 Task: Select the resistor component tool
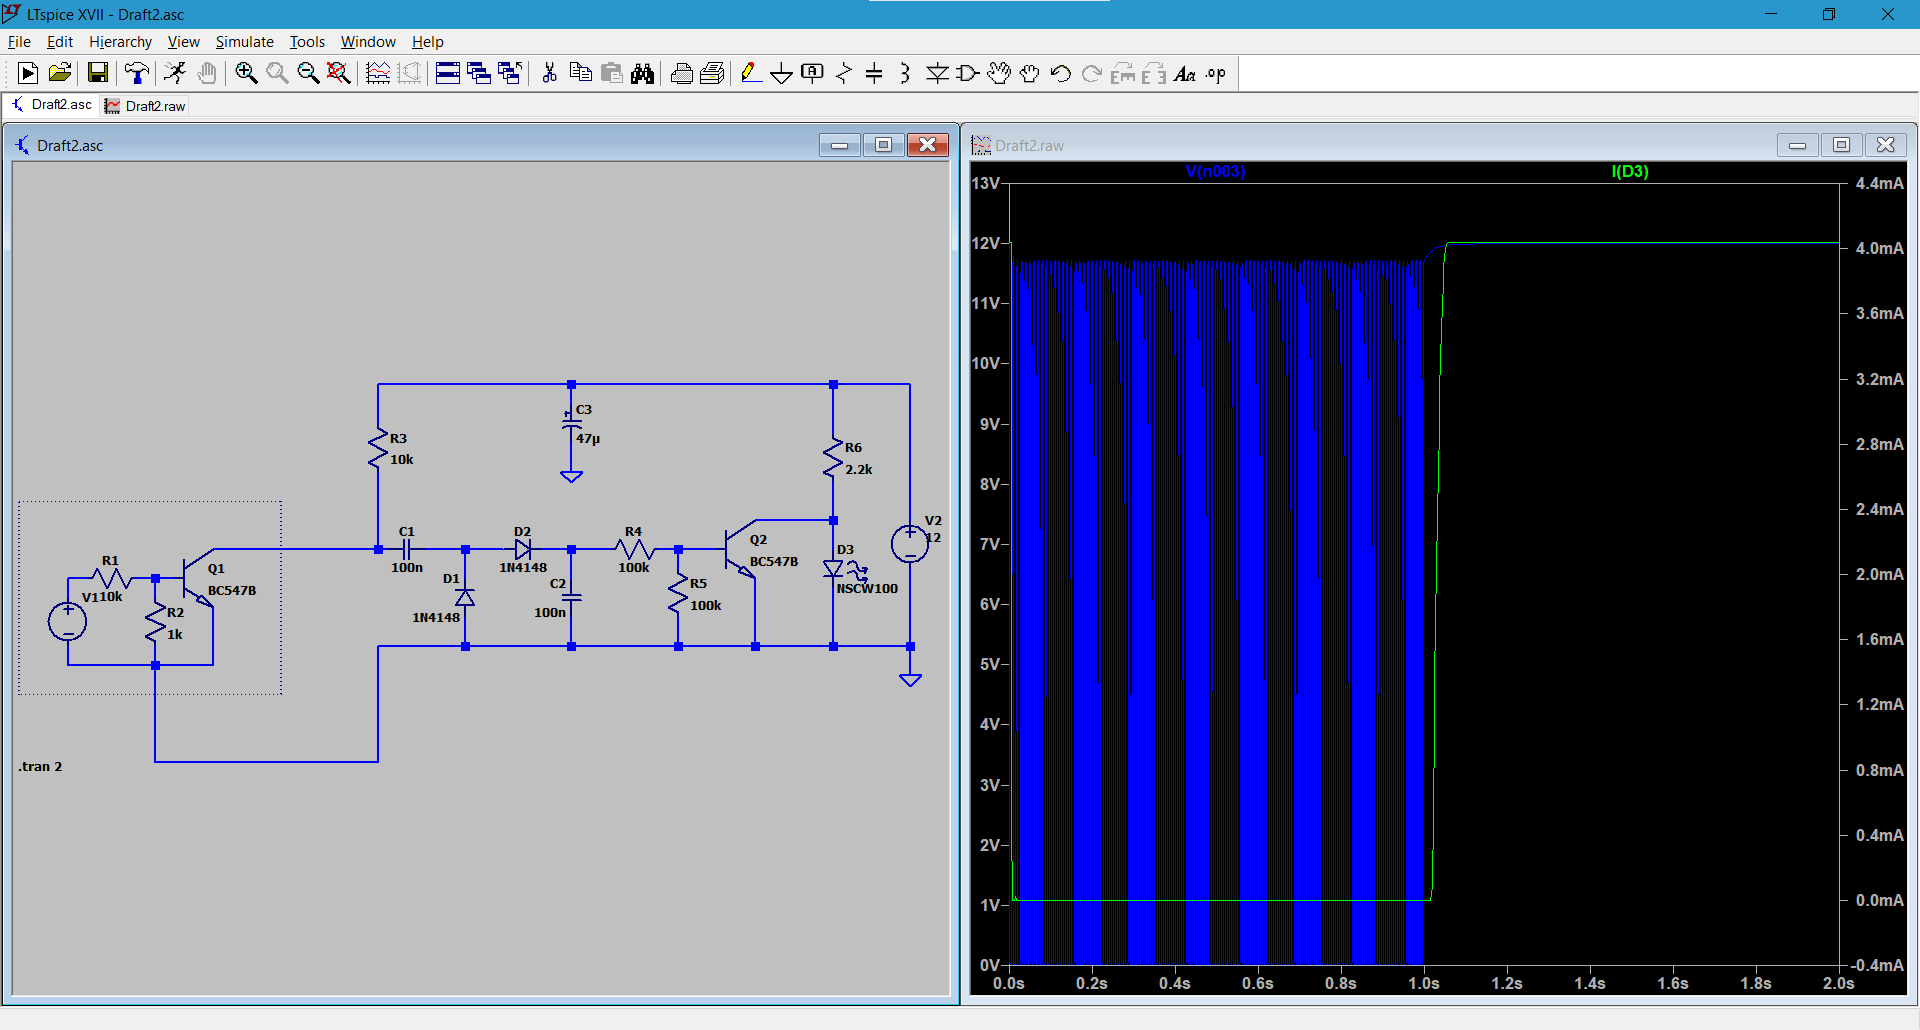click(843, 73)
